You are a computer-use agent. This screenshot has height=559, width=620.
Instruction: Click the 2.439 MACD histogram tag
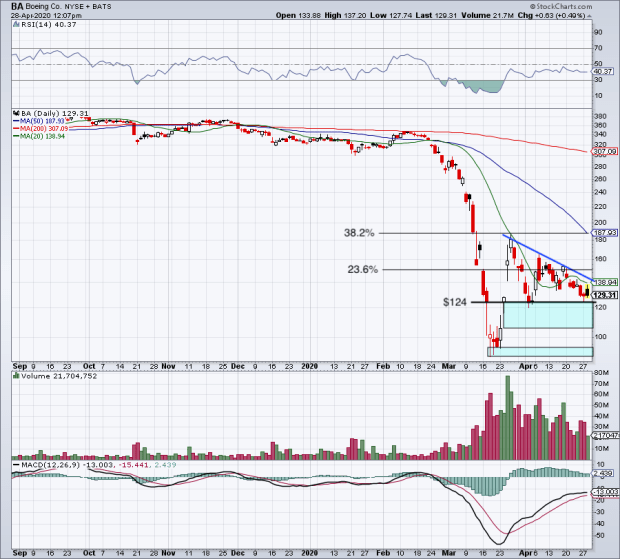pos(604,473)
